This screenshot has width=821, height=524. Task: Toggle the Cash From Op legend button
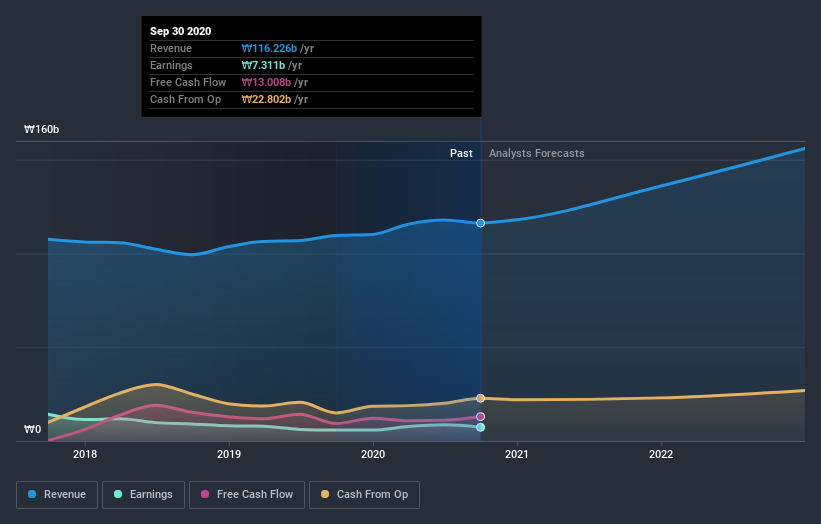[x=364, y=495]
